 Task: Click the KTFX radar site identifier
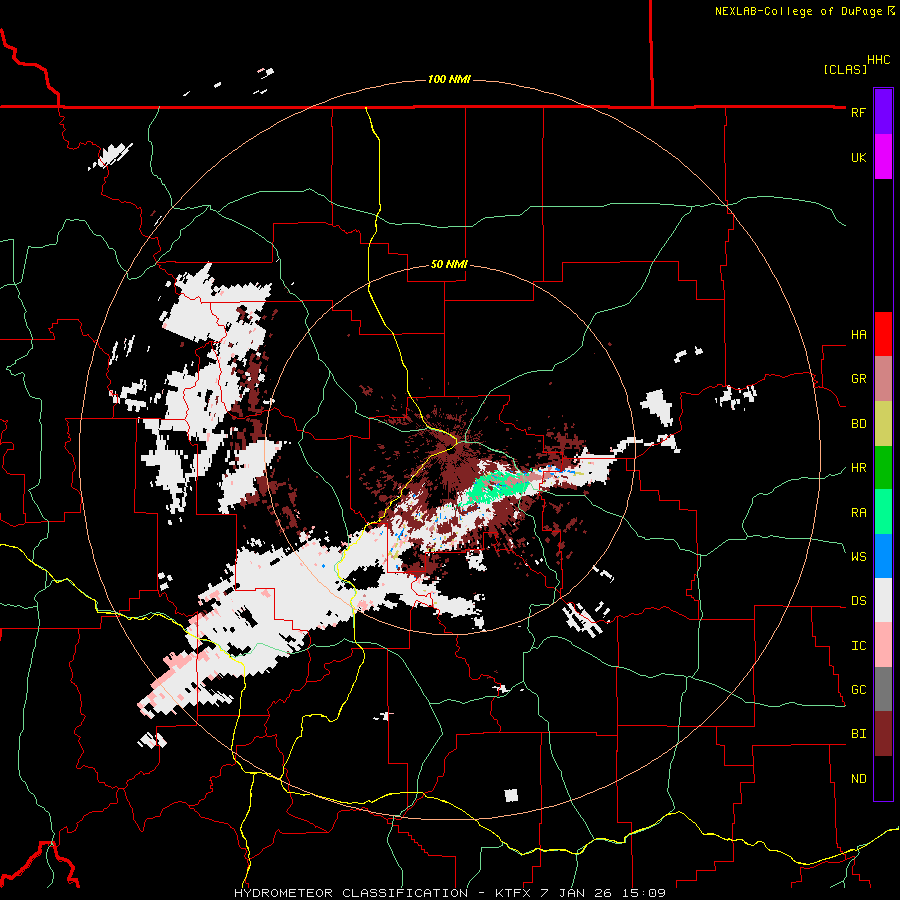(514, 893)
